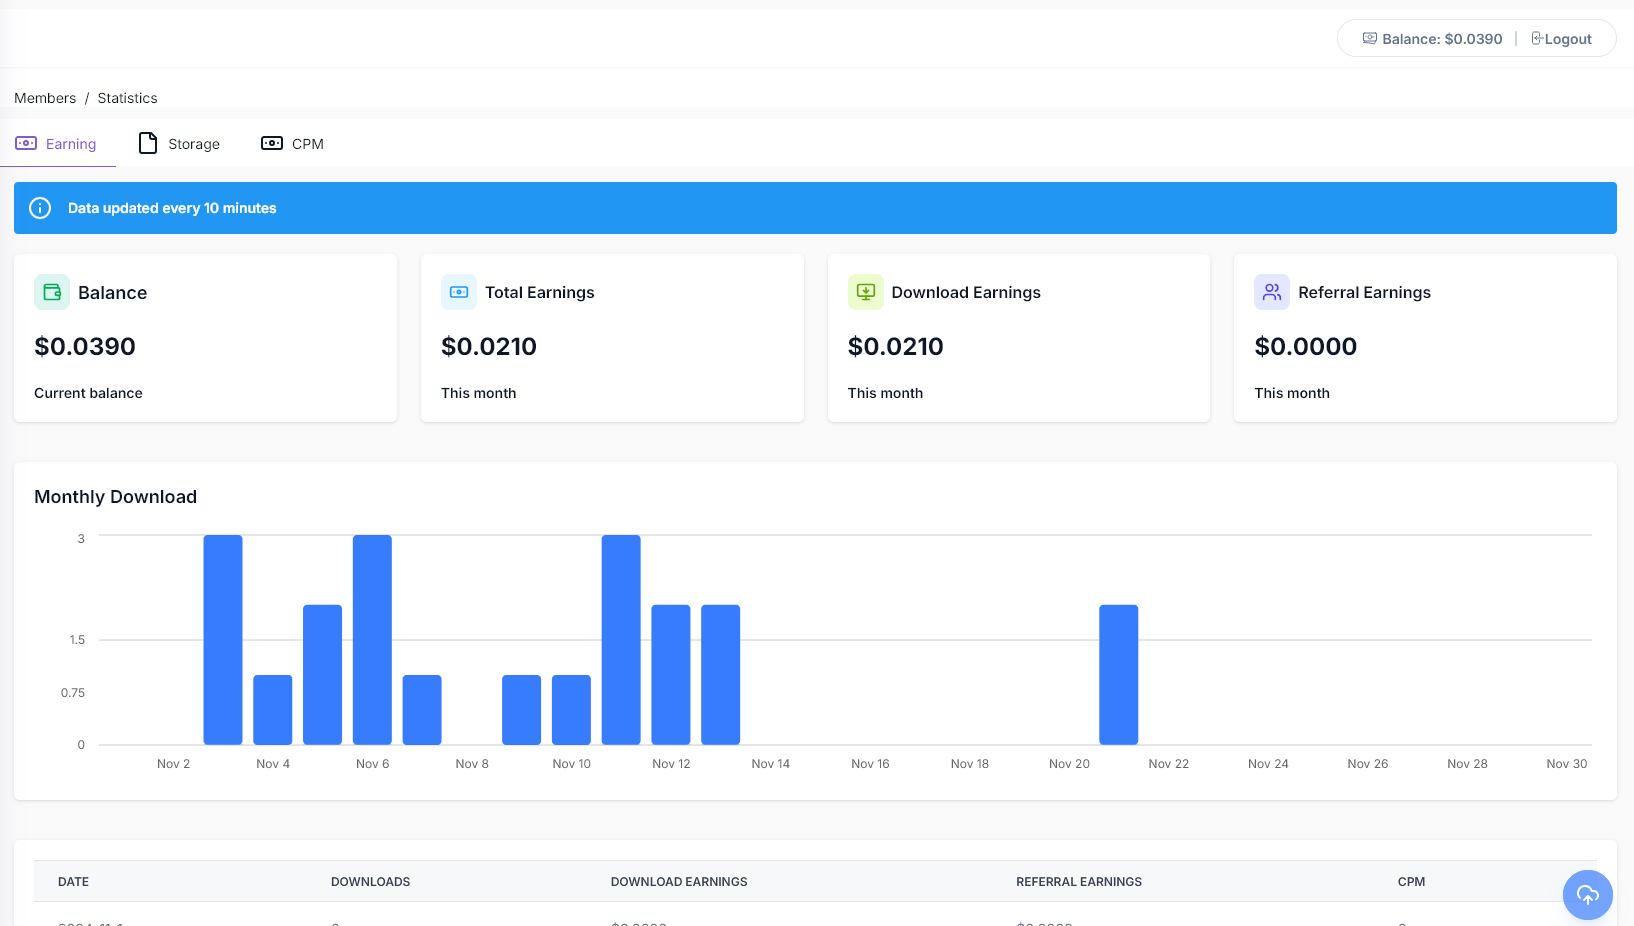Click the Nov 30 axis label
The image size is (1634, 926).
pos(1567,764)
